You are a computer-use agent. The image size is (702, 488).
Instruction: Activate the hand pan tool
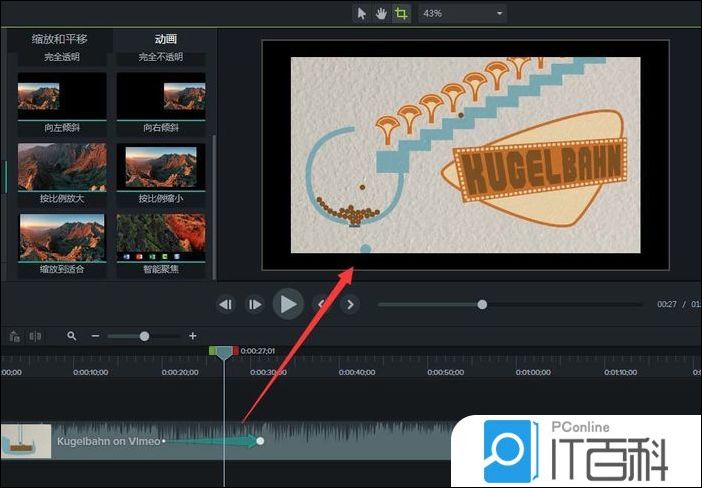381,14
